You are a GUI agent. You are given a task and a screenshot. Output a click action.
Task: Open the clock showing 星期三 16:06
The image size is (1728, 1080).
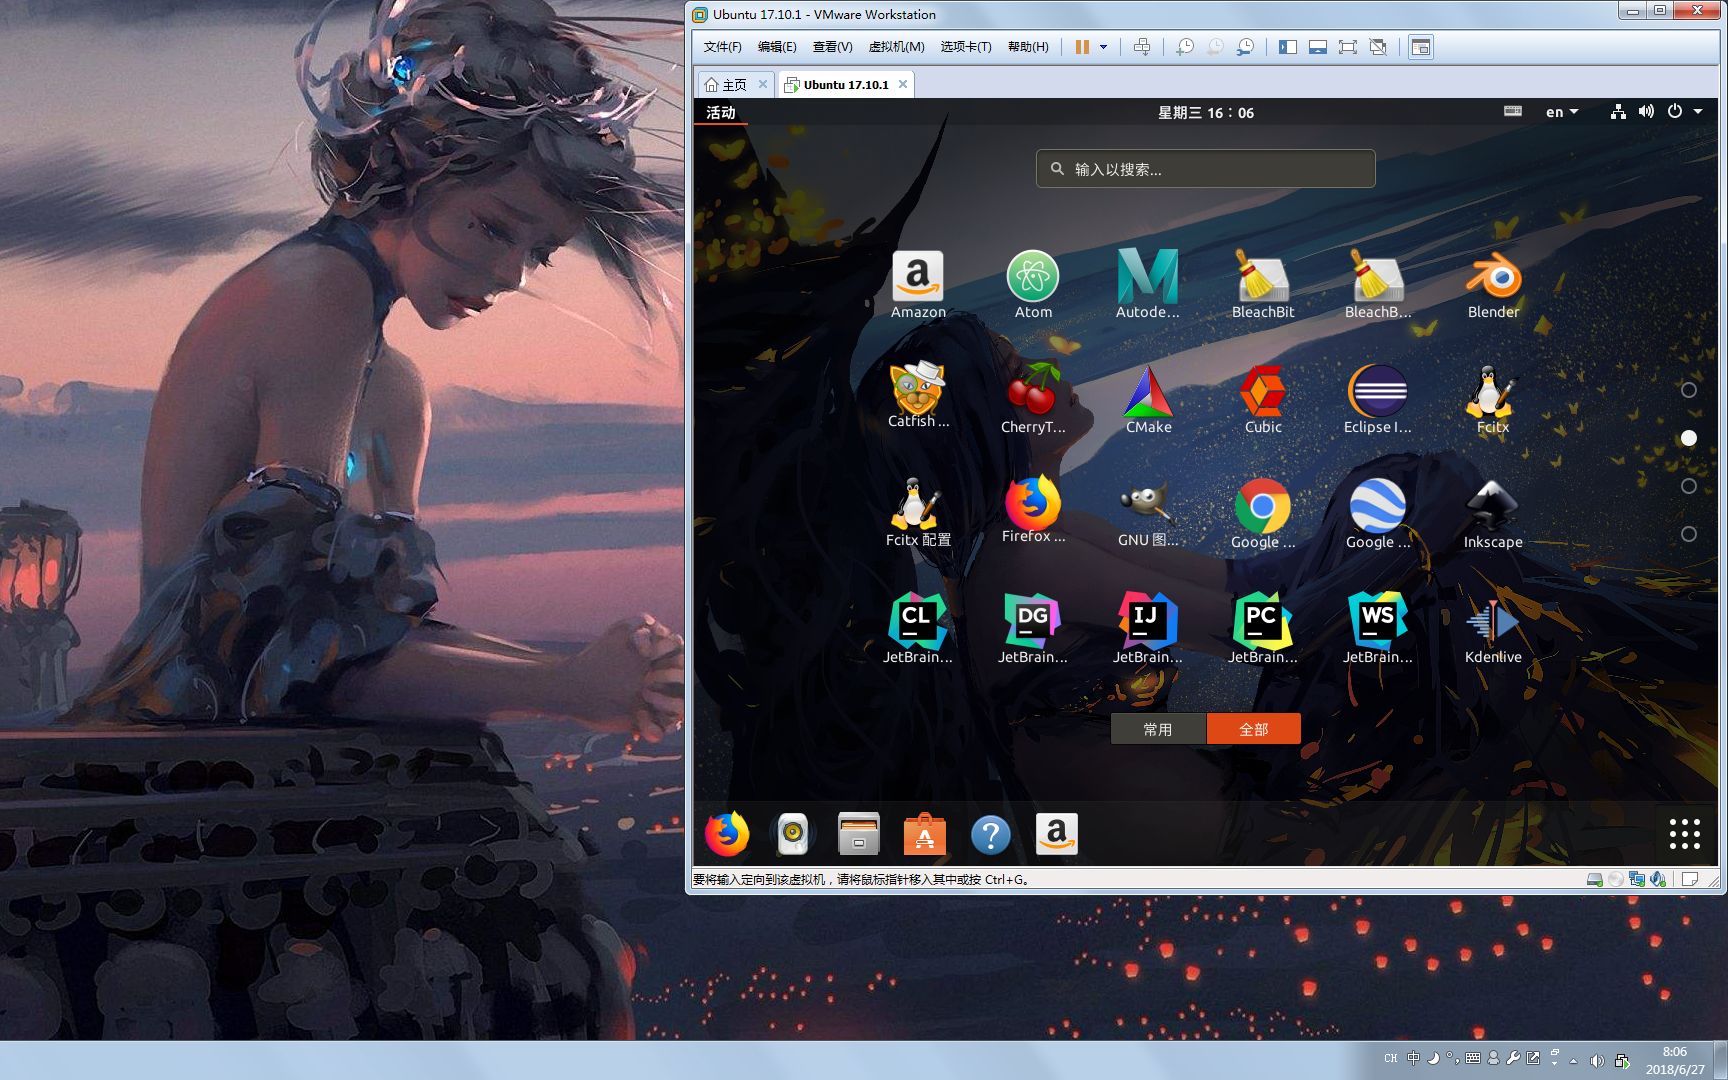pyautogui.click(x=1206, y=113)
